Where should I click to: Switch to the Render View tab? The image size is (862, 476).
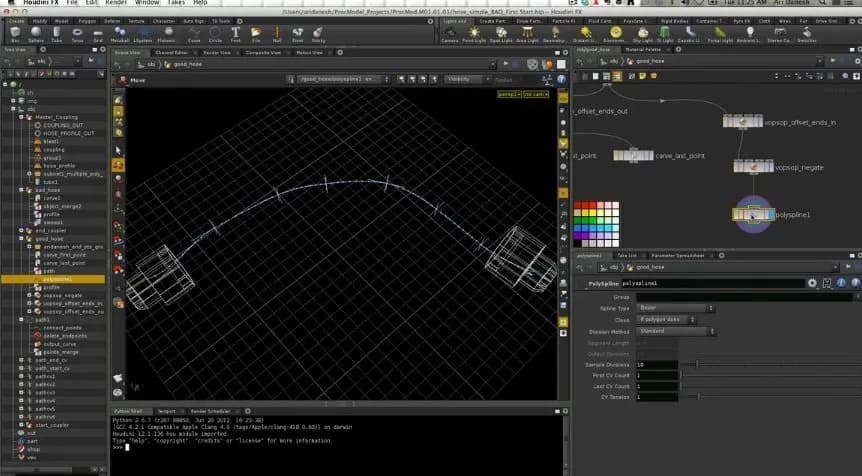click(x=217, y=53)
